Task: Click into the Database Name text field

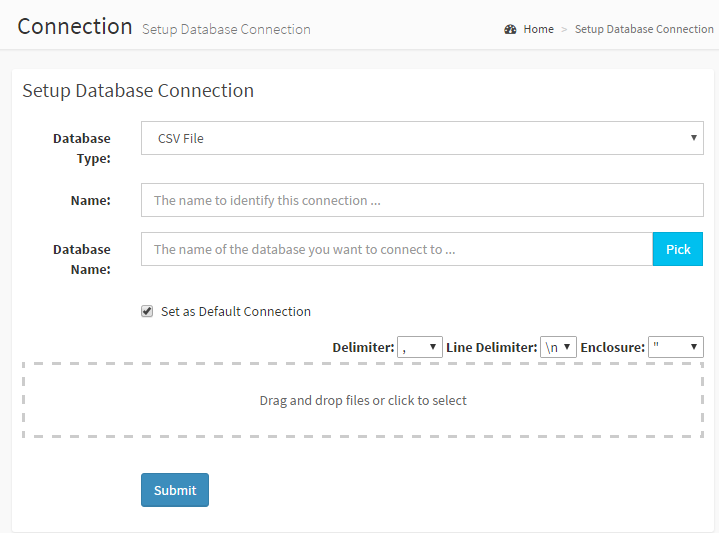Action: 396,249
